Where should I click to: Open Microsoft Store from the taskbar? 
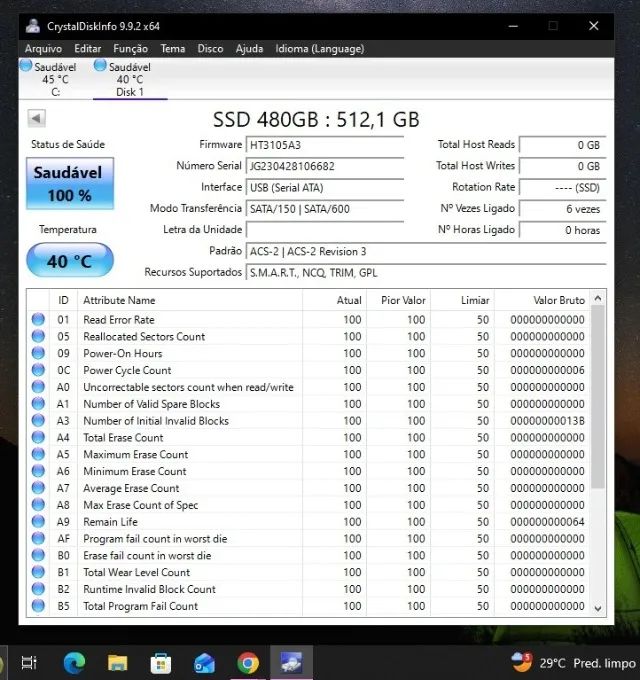(161, 663)
